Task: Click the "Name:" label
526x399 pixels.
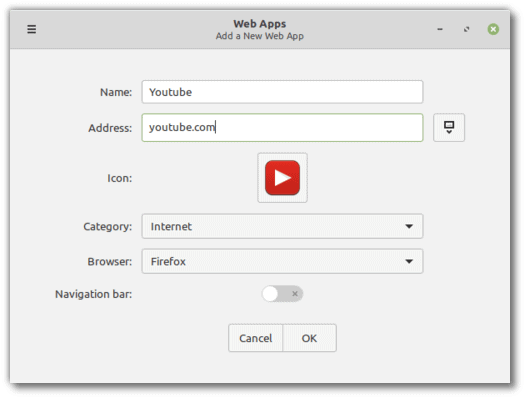Action: pyautogui.click(x=116, y=92)
